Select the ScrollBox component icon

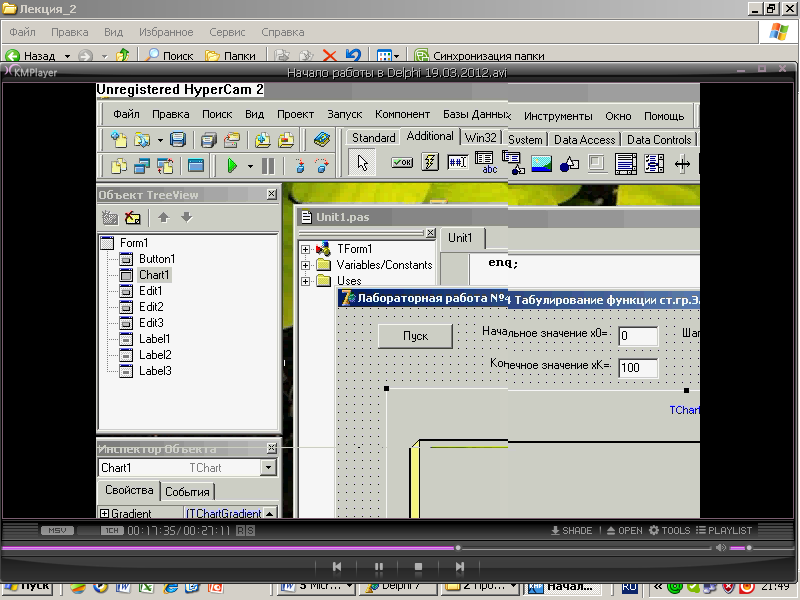[x=626, y=164]
